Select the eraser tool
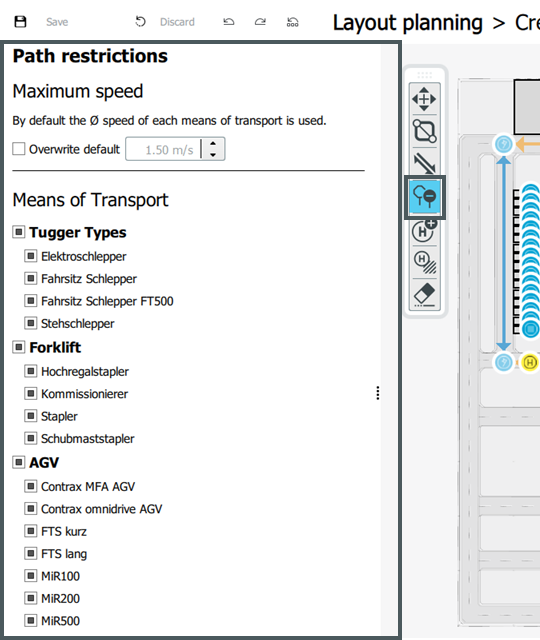This screenshot has width=540, height=640. [424, 295]
